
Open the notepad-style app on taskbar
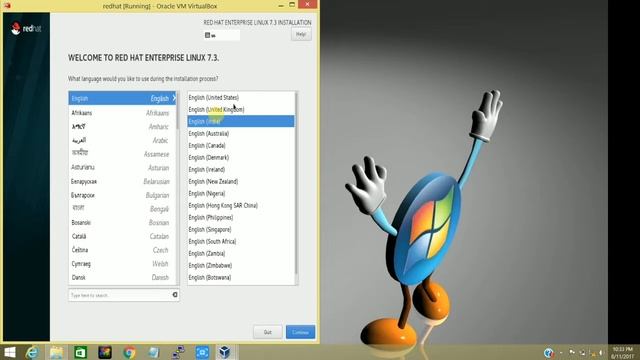click(154, 352)
